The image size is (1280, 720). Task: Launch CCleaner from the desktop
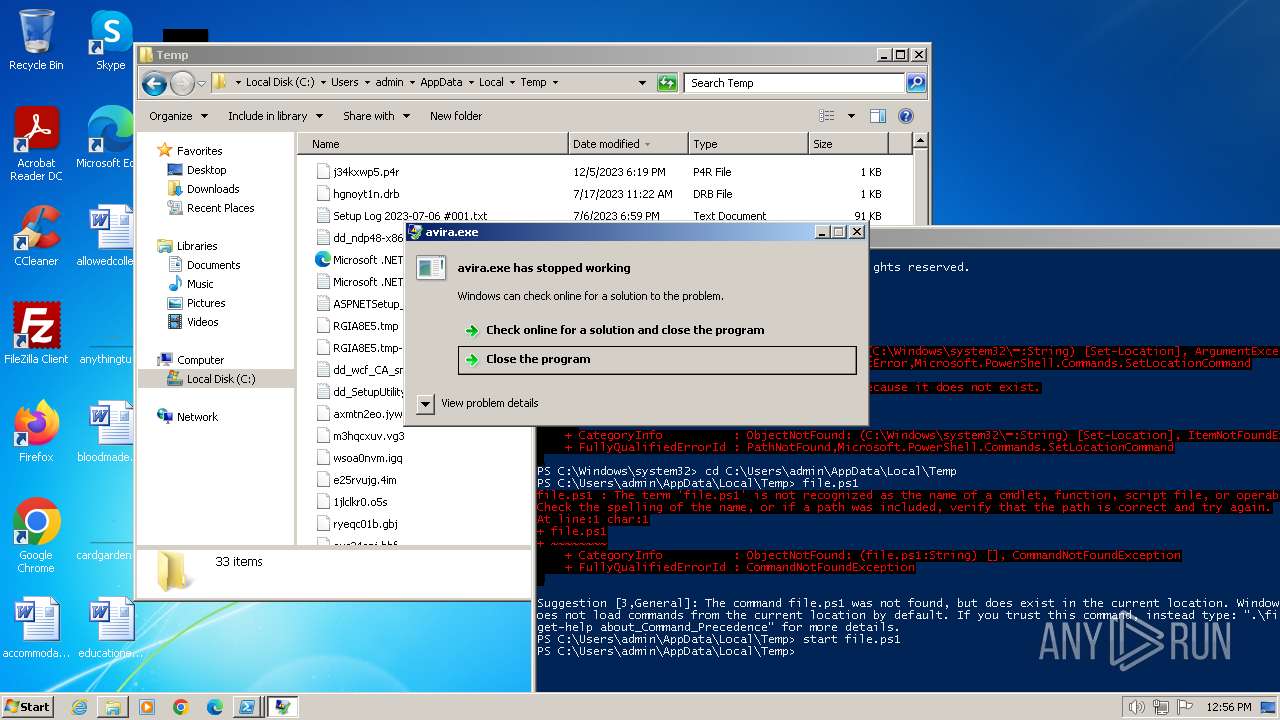pos(36,236)
